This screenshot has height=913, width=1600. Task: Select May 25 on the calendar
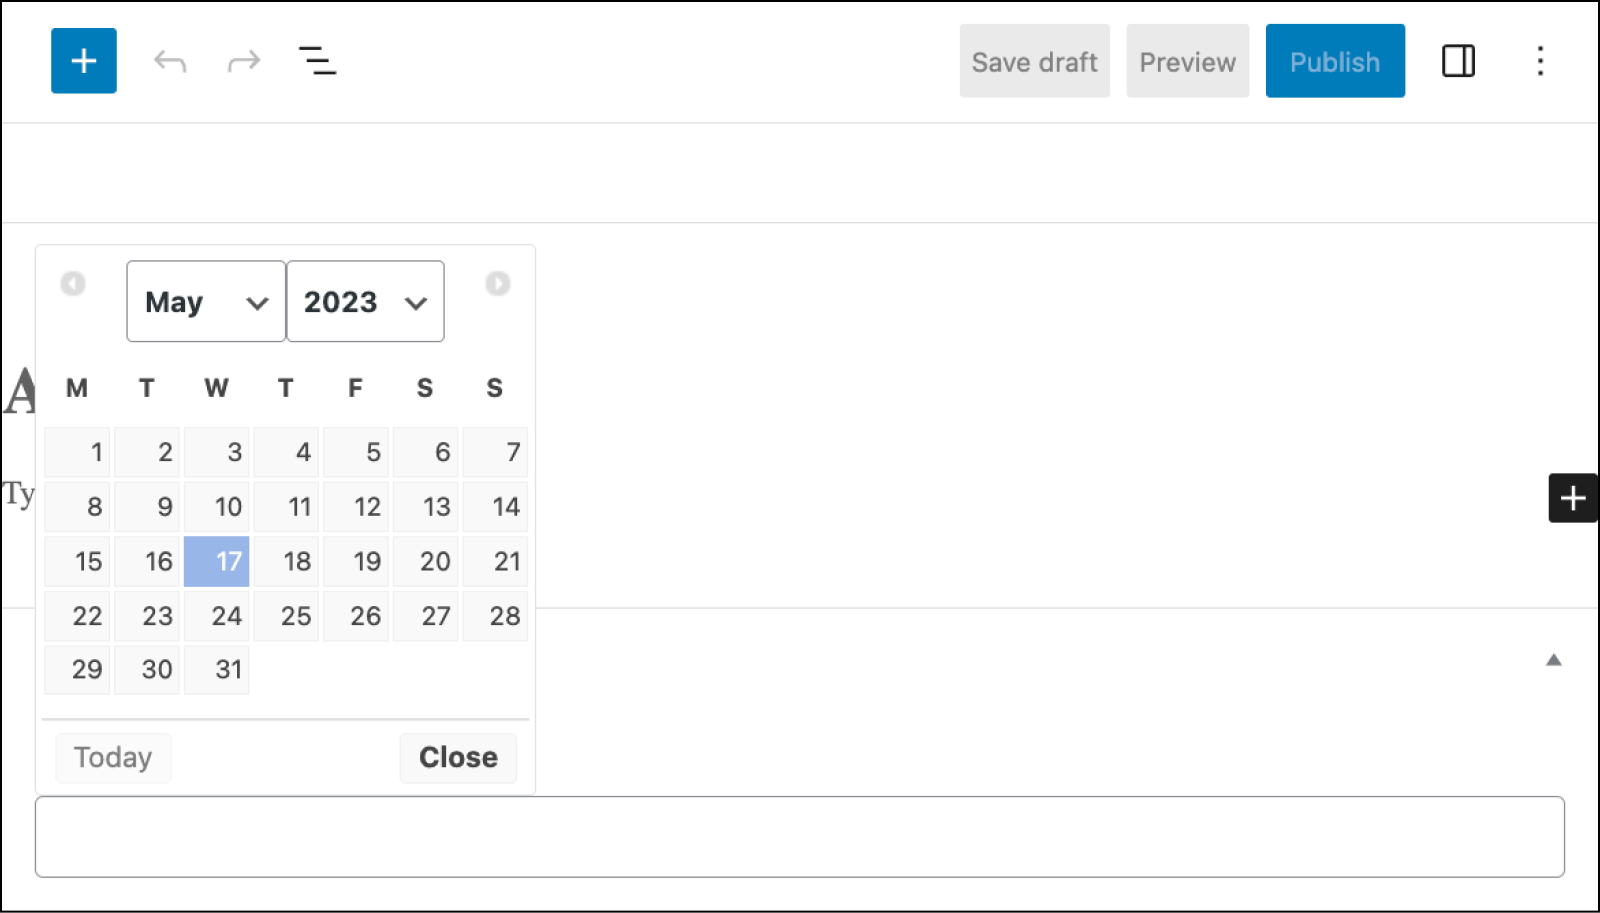click(286, 616)
